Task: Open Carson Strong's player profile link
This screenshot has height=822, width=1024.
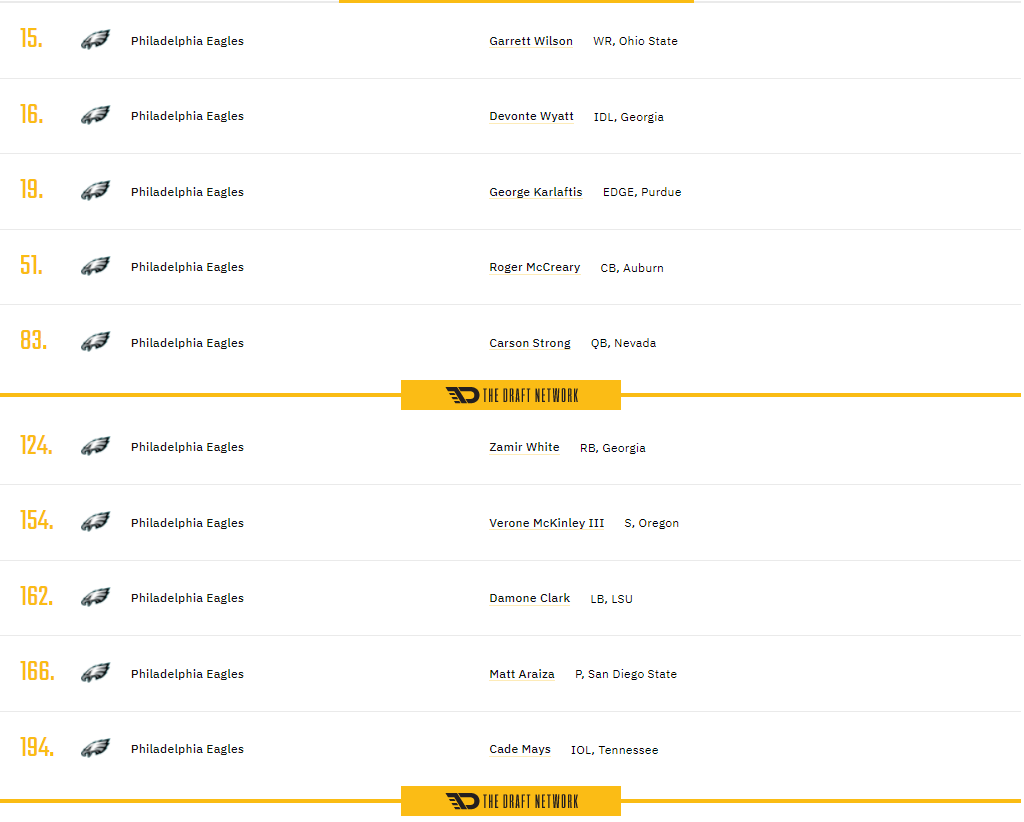Action: point(530,343)
